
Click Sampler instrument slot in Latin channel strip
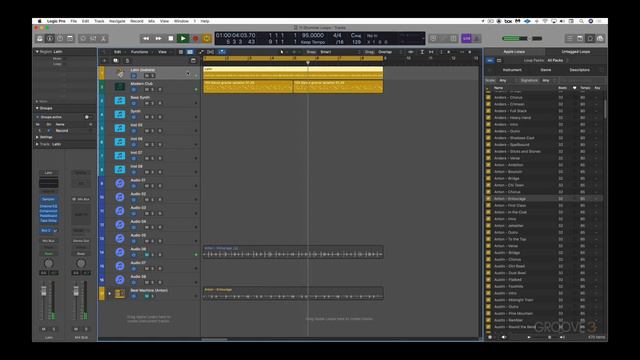[x=48, y=199]
